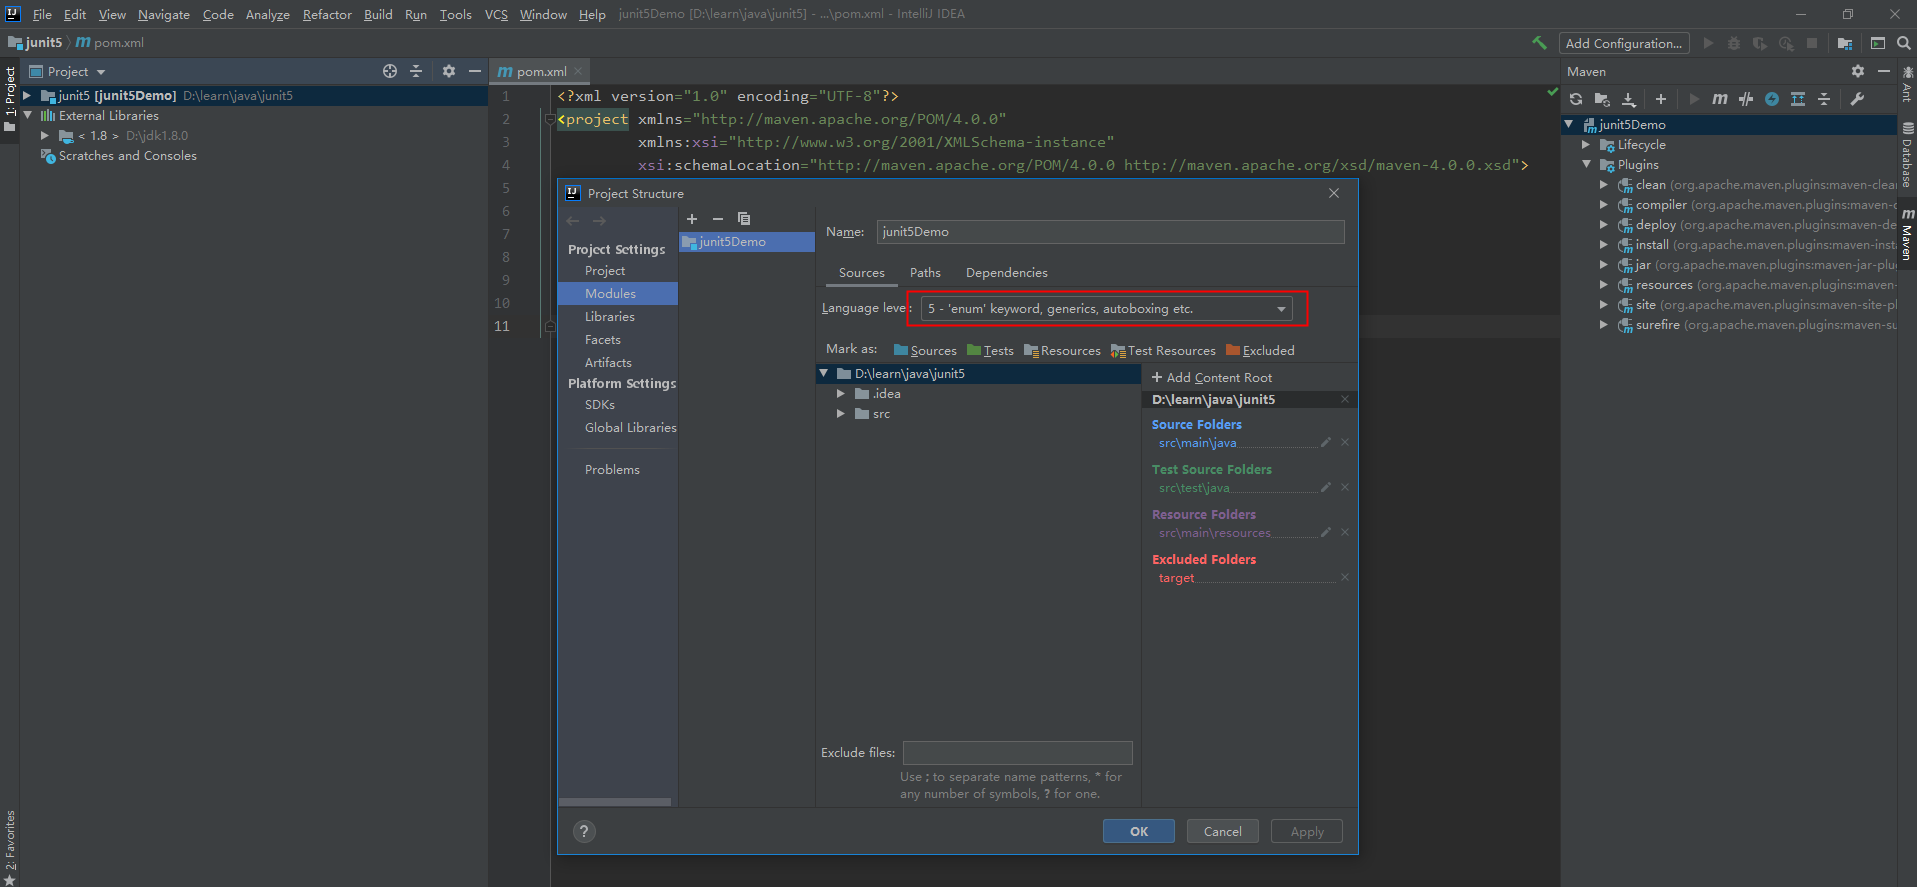Click Collapse All icon in Maven toolbar
This screenshot has width=1917, height=887.
tap(1824, 99)
